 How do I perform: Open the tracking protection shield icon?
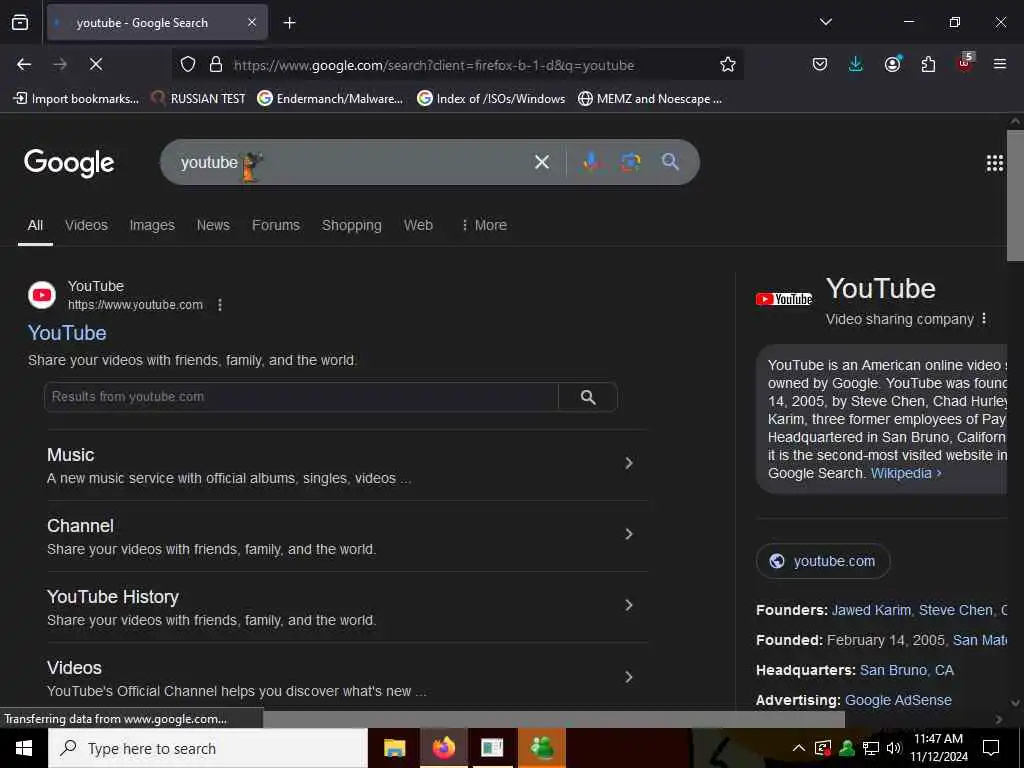pos(188,65)
